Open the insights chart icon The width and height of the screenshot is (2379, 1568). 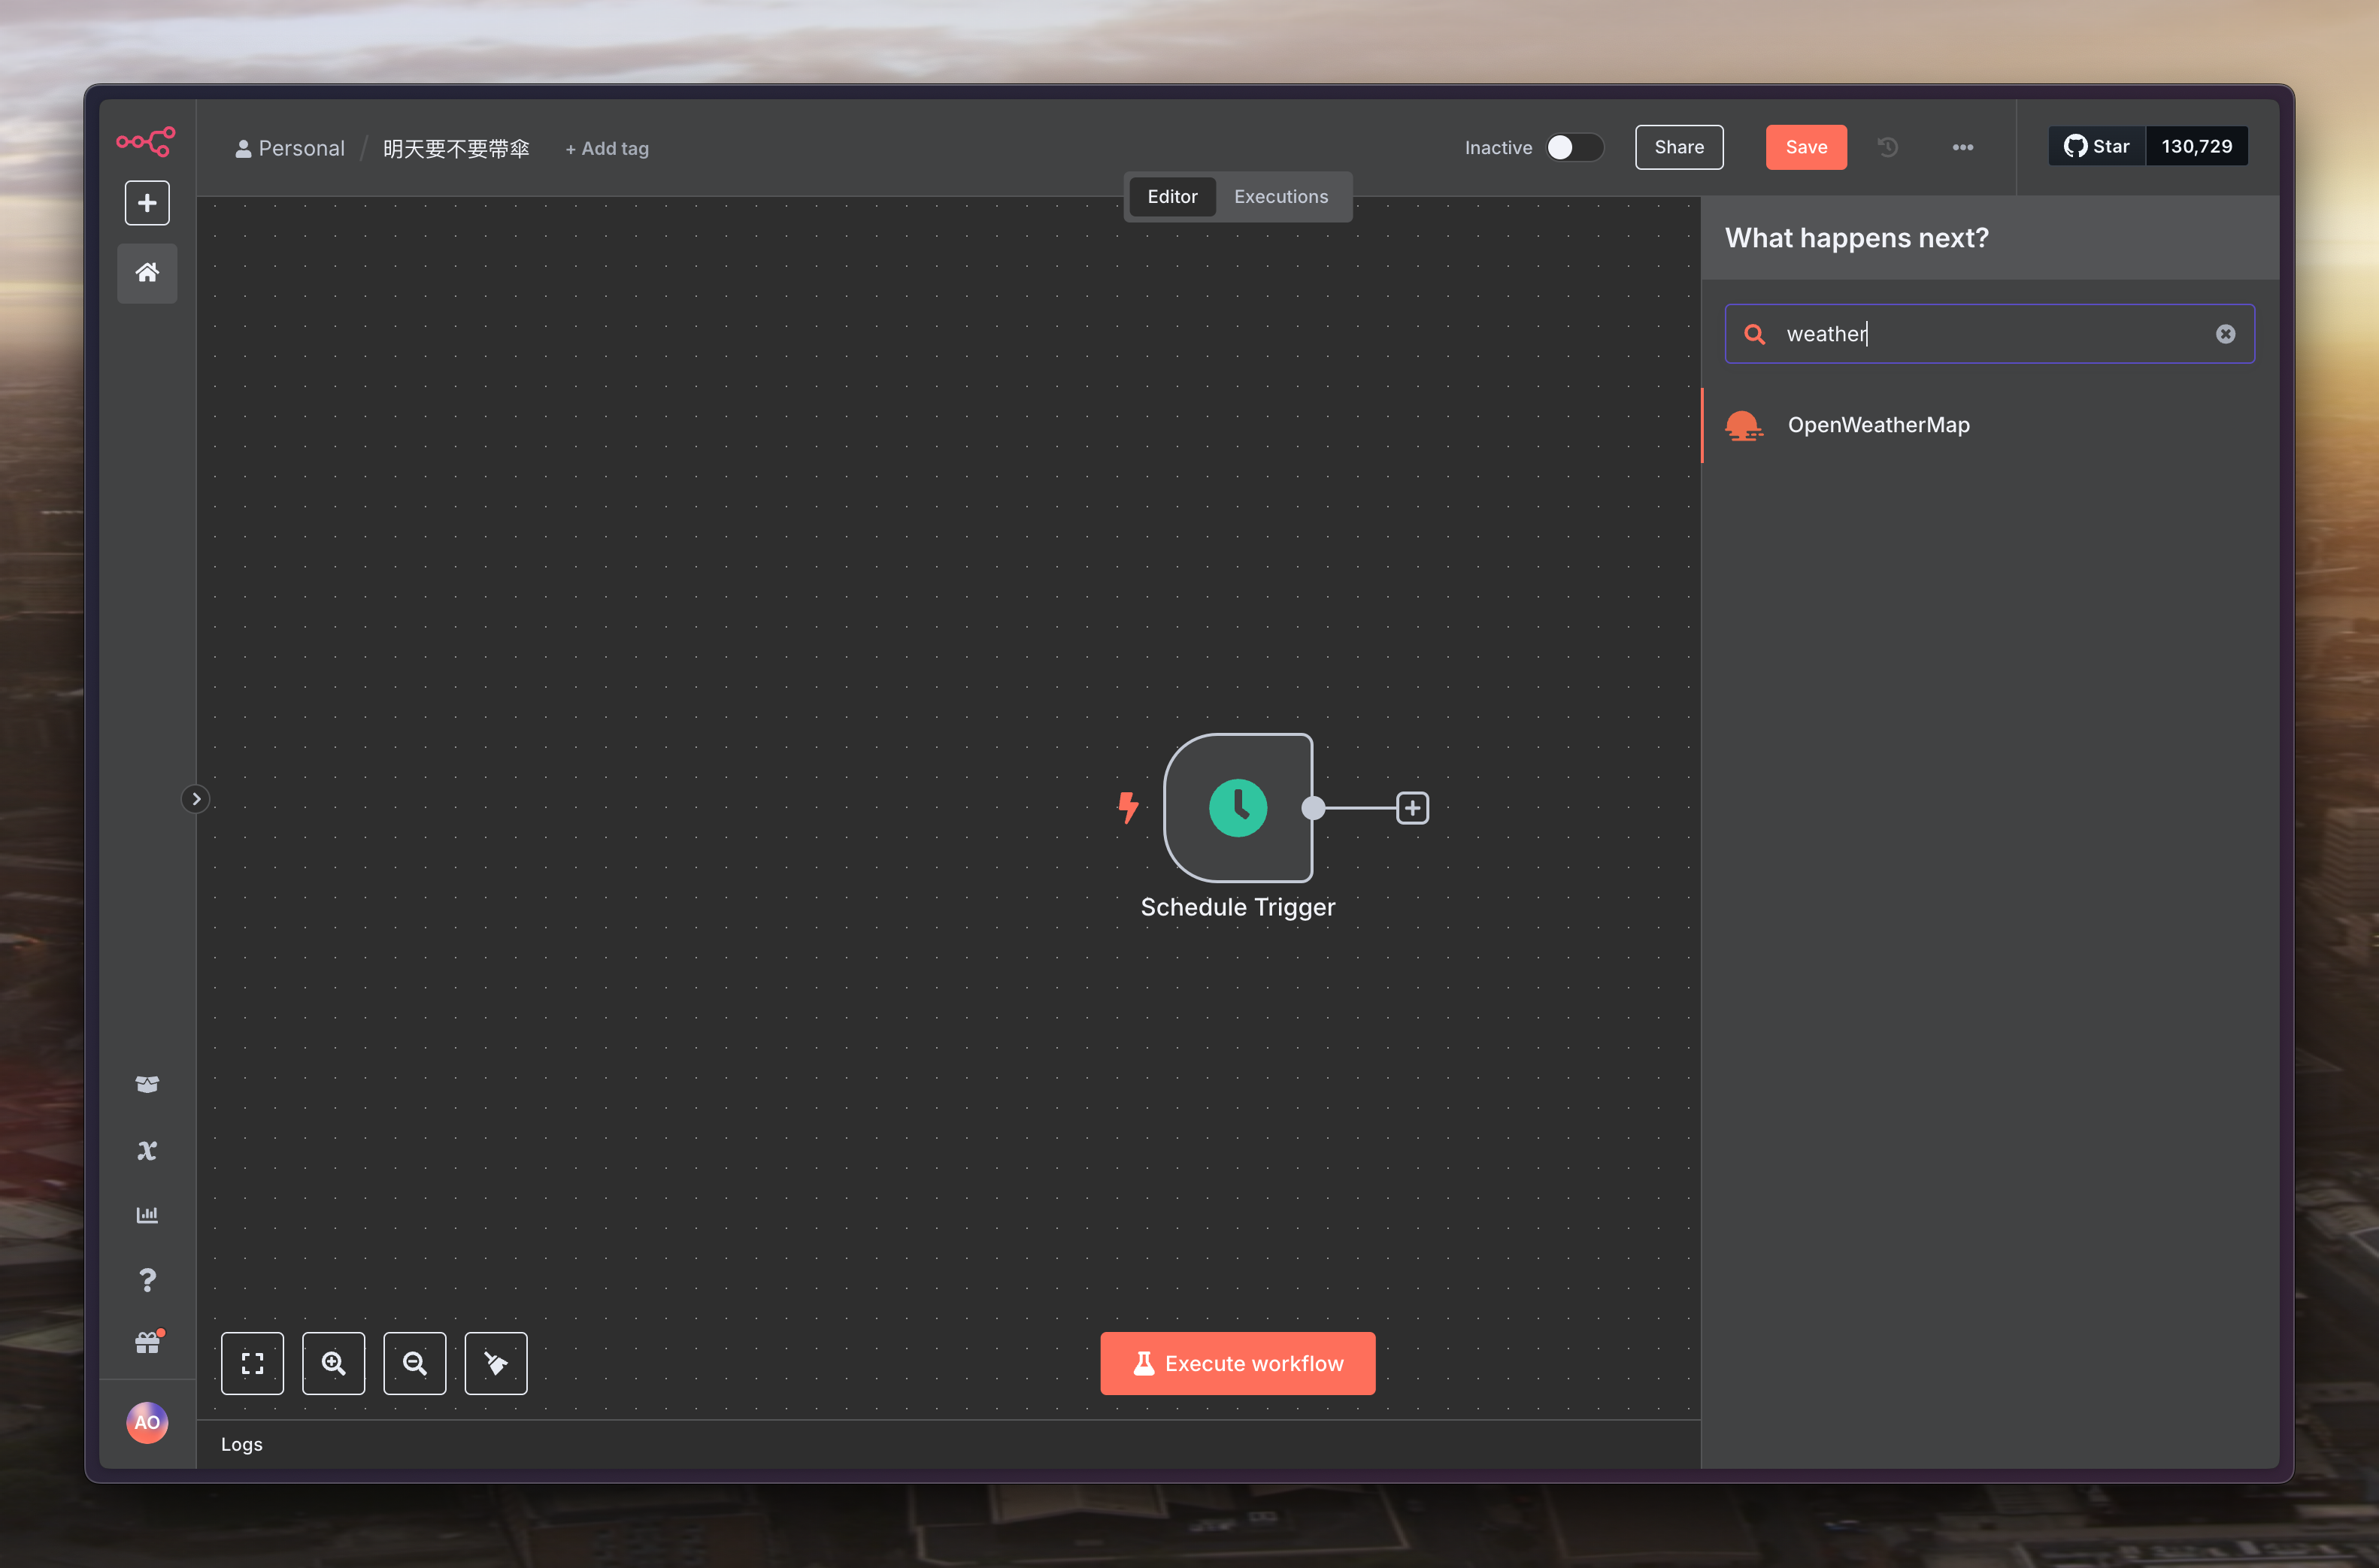[x=147, y=1215]
